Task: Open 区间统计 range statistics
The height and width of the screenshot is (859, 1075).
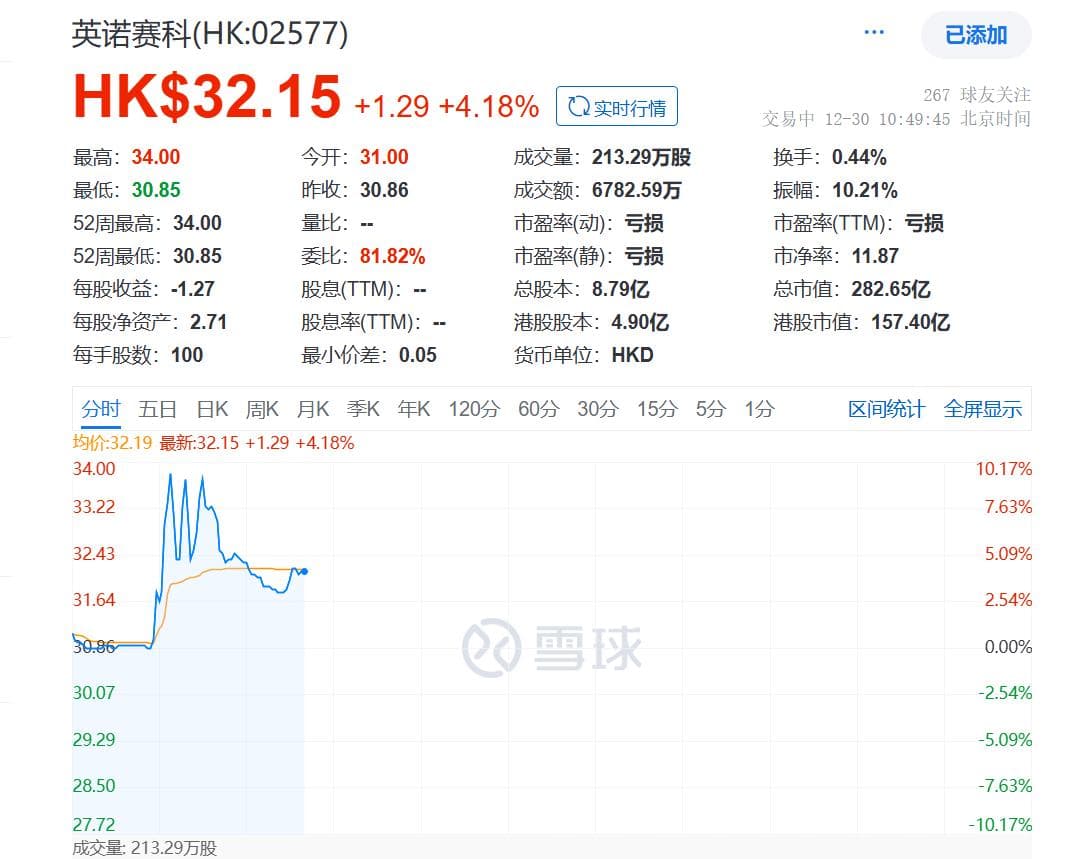Action: click(x=886, y=409)
